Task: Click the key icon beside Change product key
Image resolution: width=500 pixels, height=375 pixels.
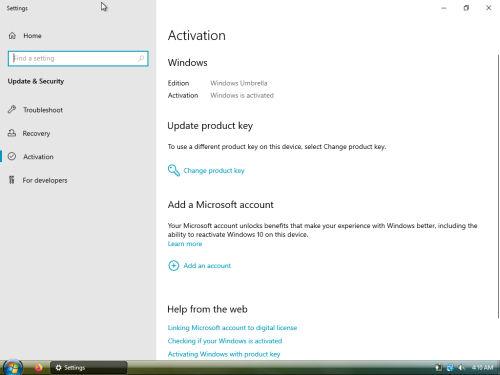Action: [174, 170]
